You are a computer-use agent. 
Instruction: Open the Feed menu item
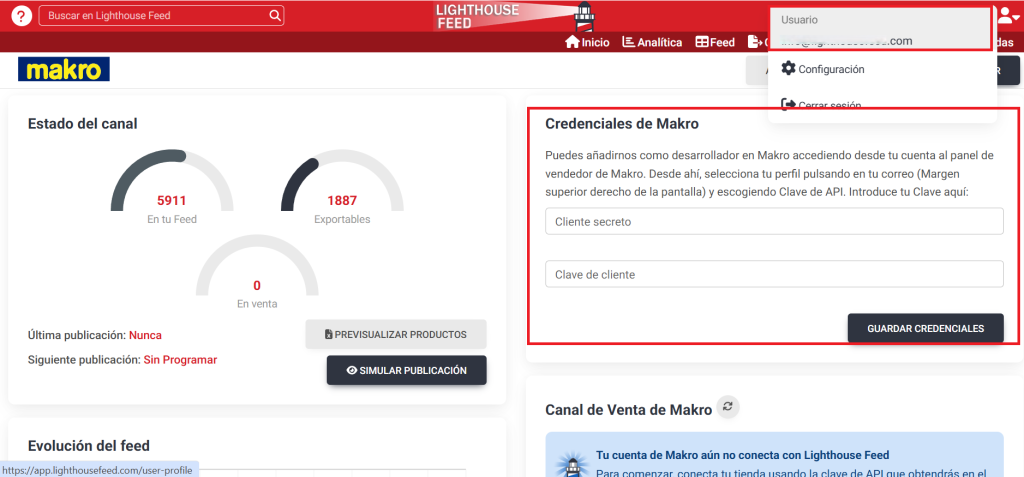[x=715, y=42]
